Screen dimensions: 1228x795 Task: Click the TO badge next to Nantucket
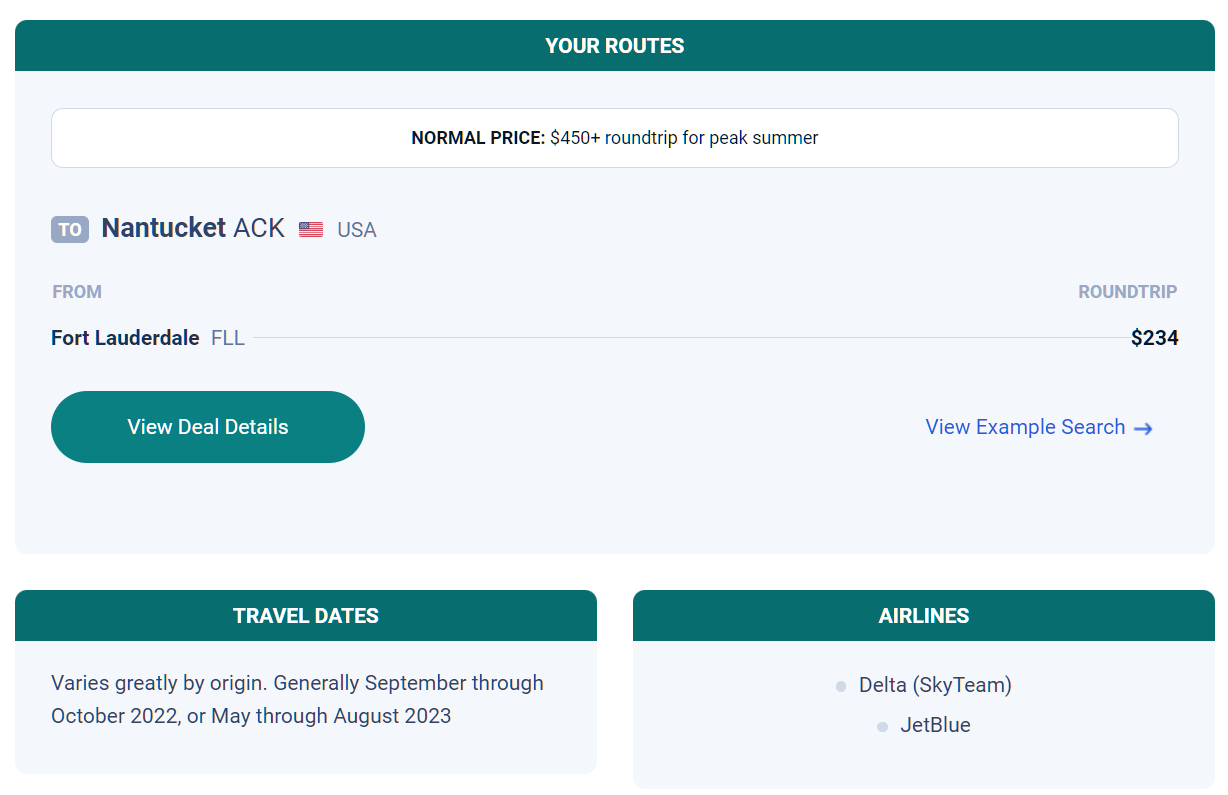pos(70,229)
